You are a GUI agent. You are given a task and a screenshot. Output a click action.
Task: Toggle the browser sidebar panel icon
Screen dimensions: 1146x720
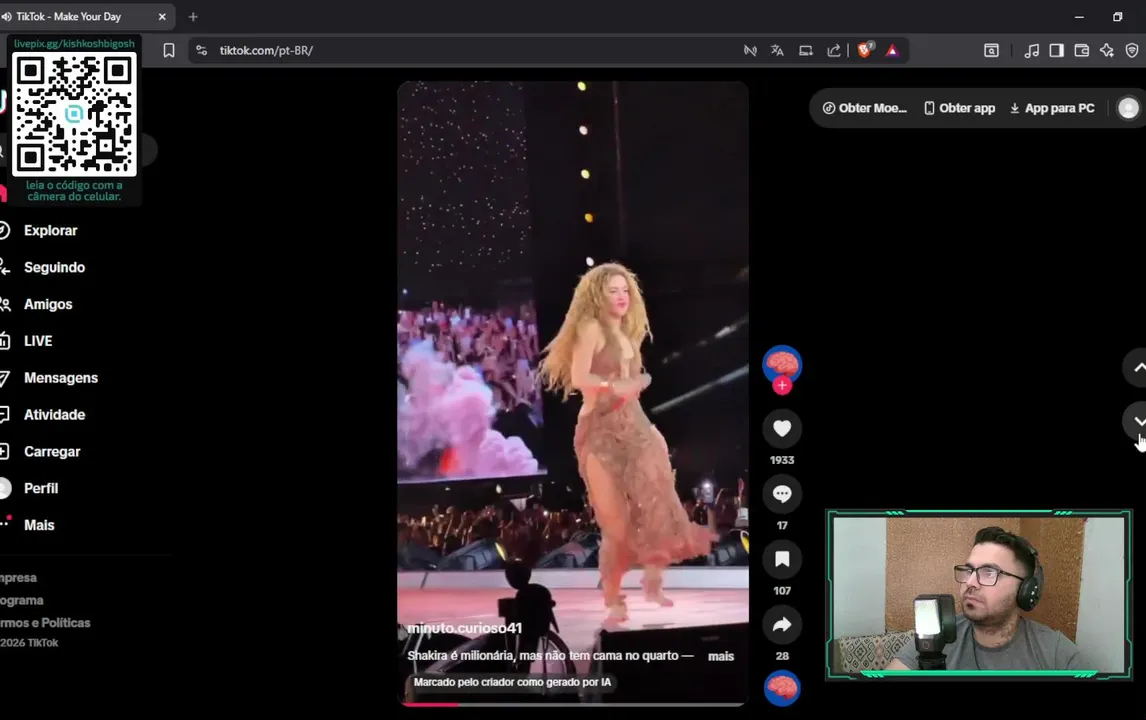point(1056,50)
